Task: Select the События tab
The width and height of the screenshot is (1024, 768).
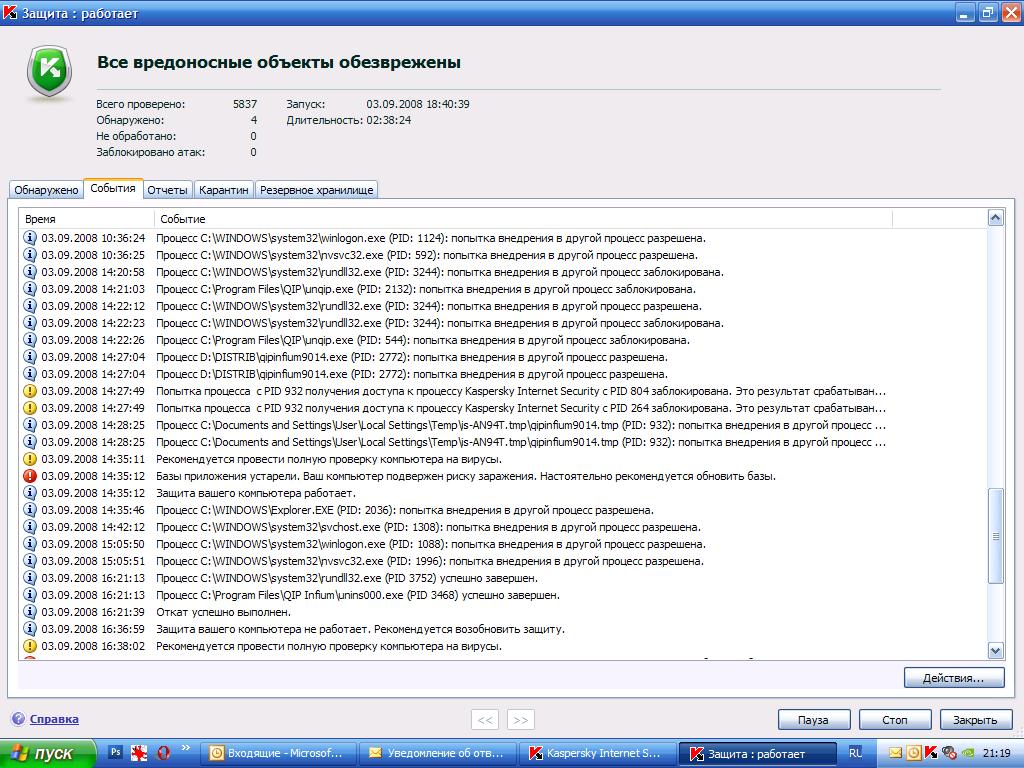Action: tap(113, 188)
